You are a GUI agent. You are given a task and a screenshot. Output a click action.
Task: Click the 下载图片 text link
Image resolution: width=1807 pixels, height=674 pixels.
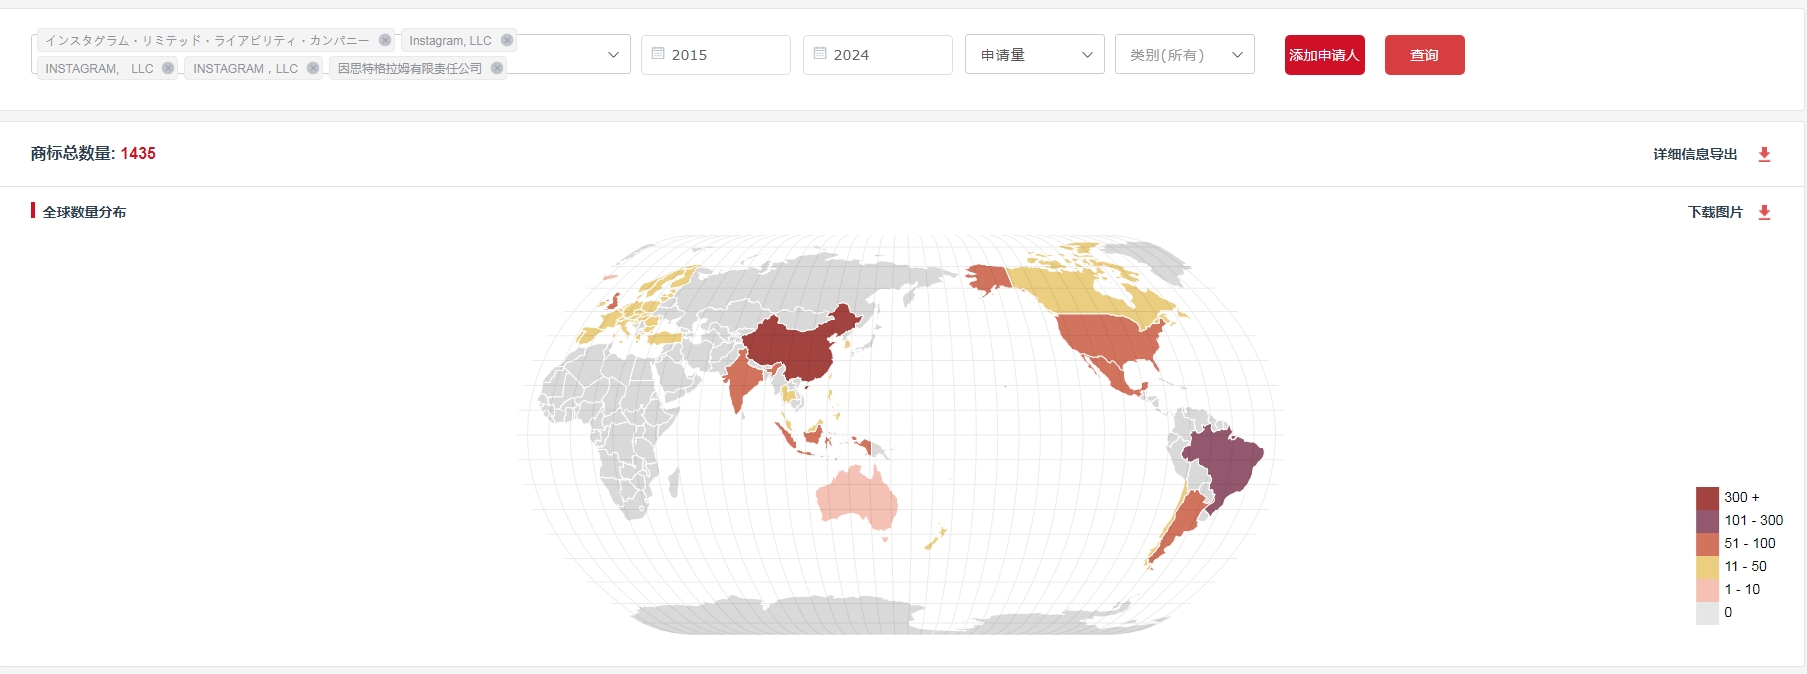coord(1715,212)
